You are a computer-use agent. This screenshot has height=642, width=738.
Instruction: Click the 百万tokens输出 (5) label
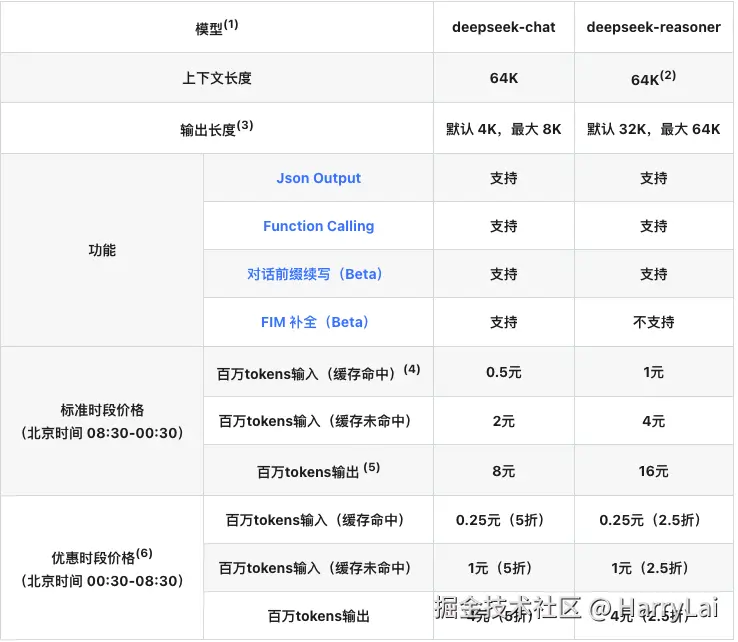point(319,471)
